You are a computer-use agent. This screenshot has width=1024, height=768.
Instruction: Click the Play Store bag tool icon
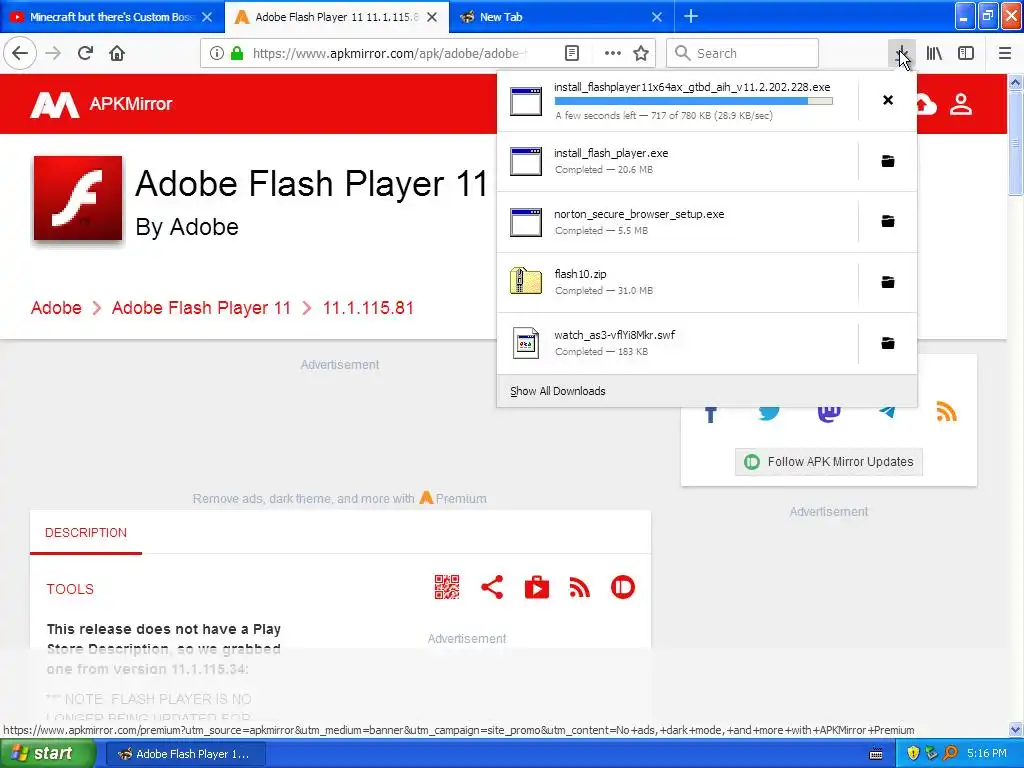[x=537, y=587]
